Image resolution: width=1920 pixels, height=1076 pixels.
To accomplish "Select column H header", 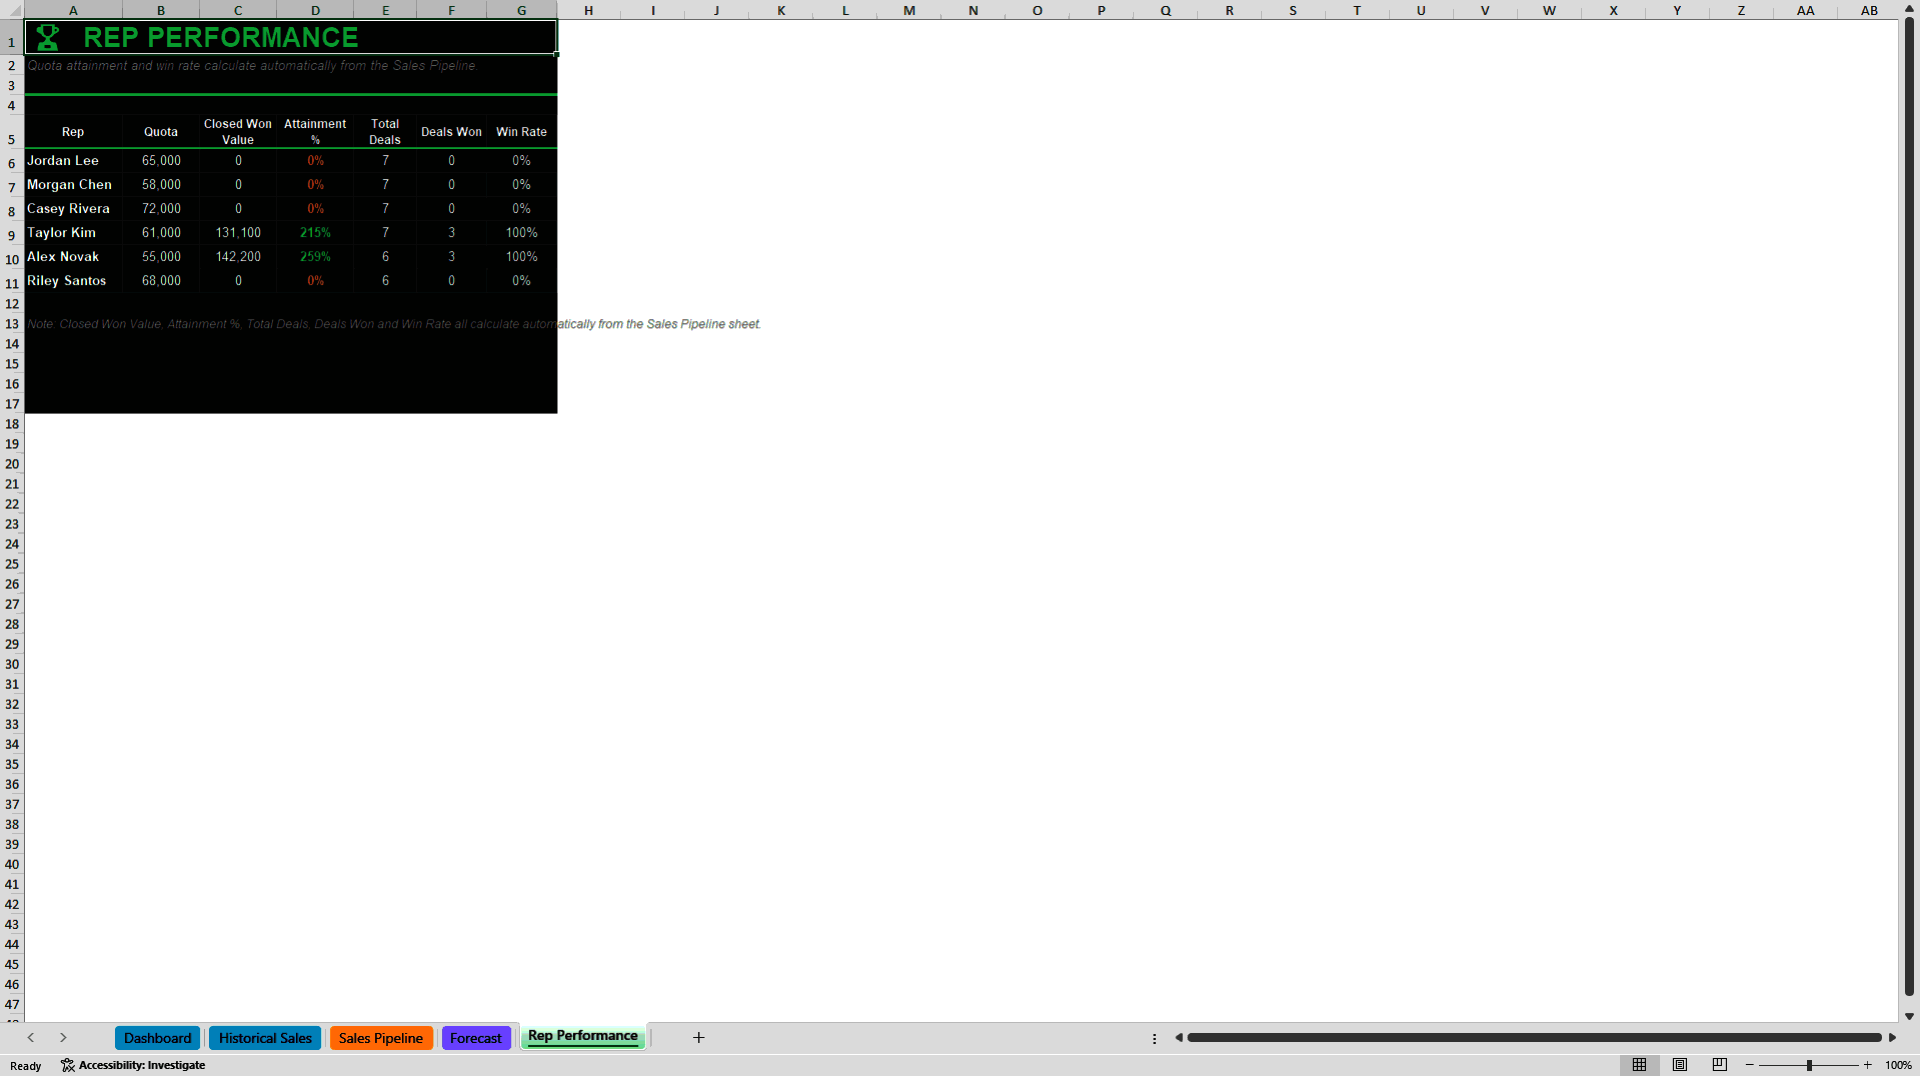I will [x=589, y=10].
